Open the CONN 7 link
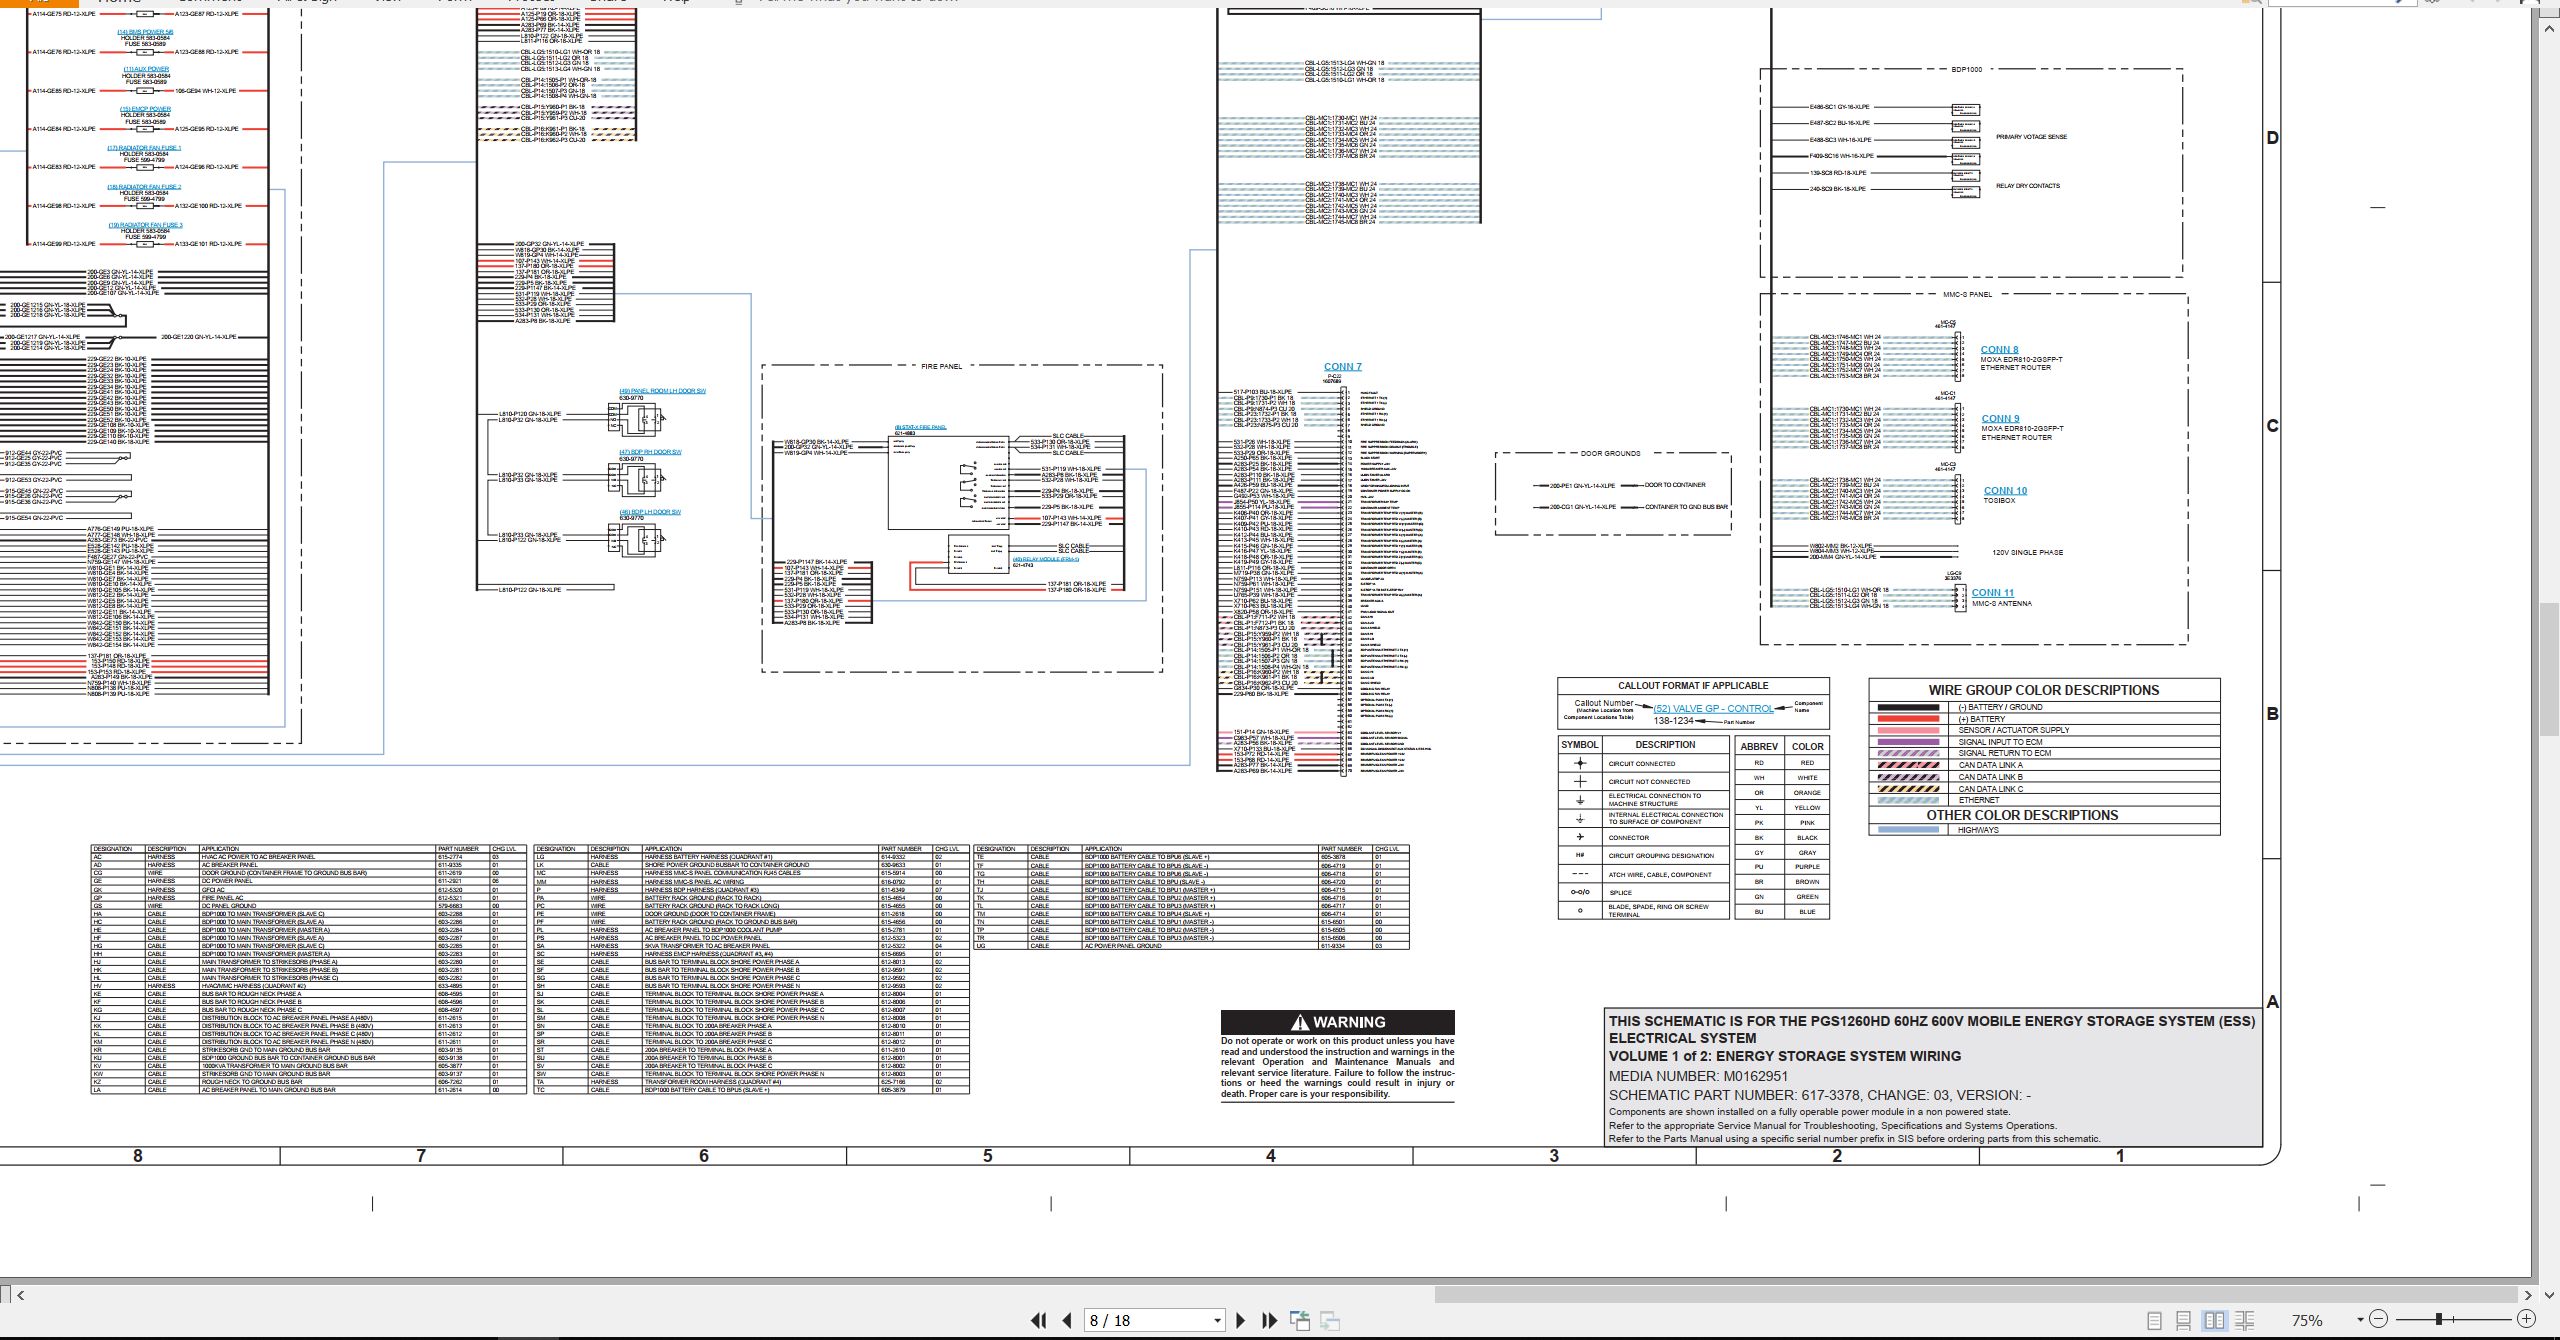Screen dimensions: 2560x1340 (1342, 367)
